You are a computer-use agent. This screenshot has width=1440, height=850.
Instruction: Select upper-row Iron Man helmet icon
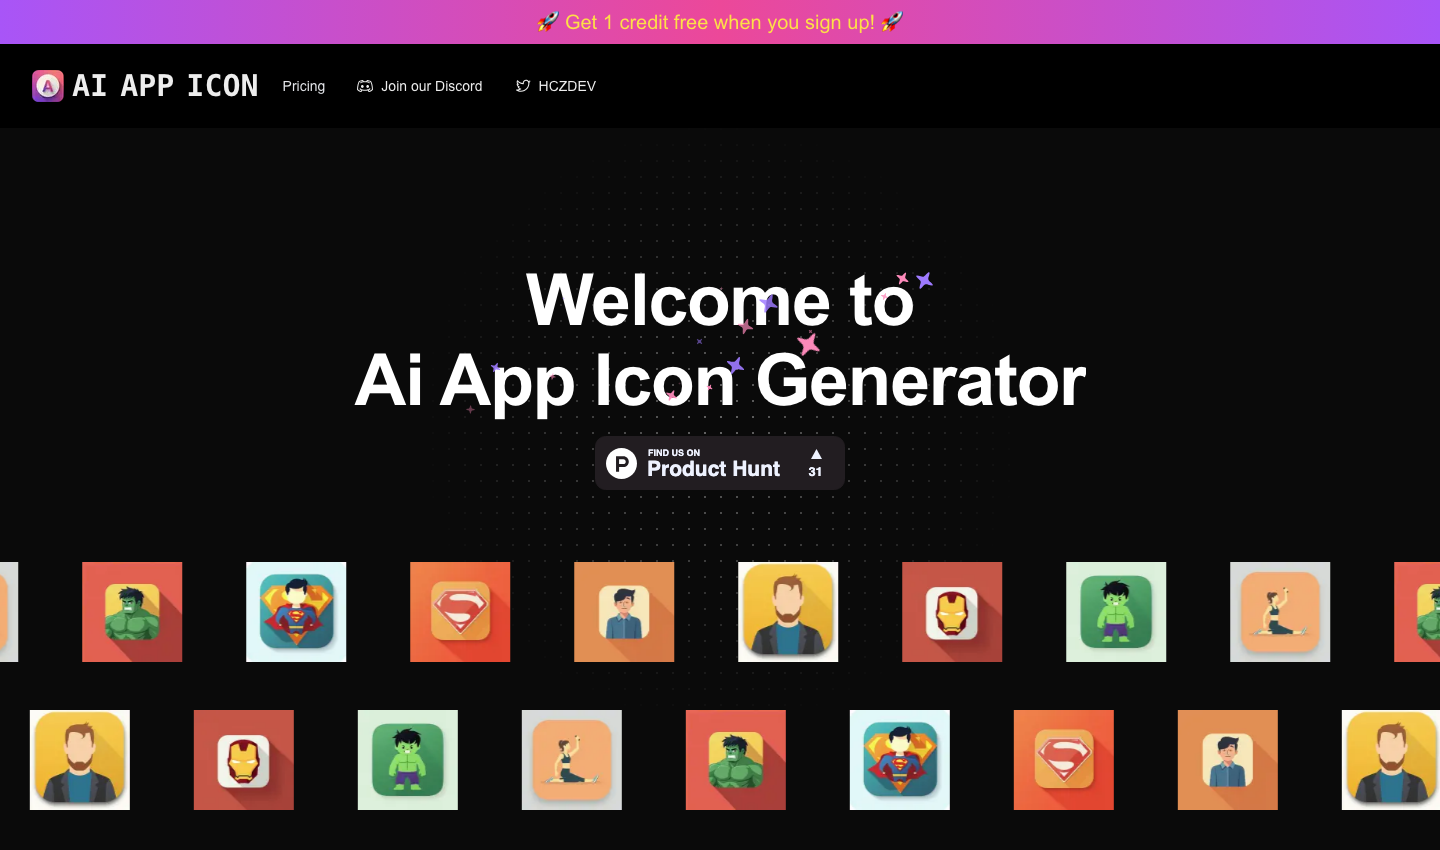coord(952,612)
